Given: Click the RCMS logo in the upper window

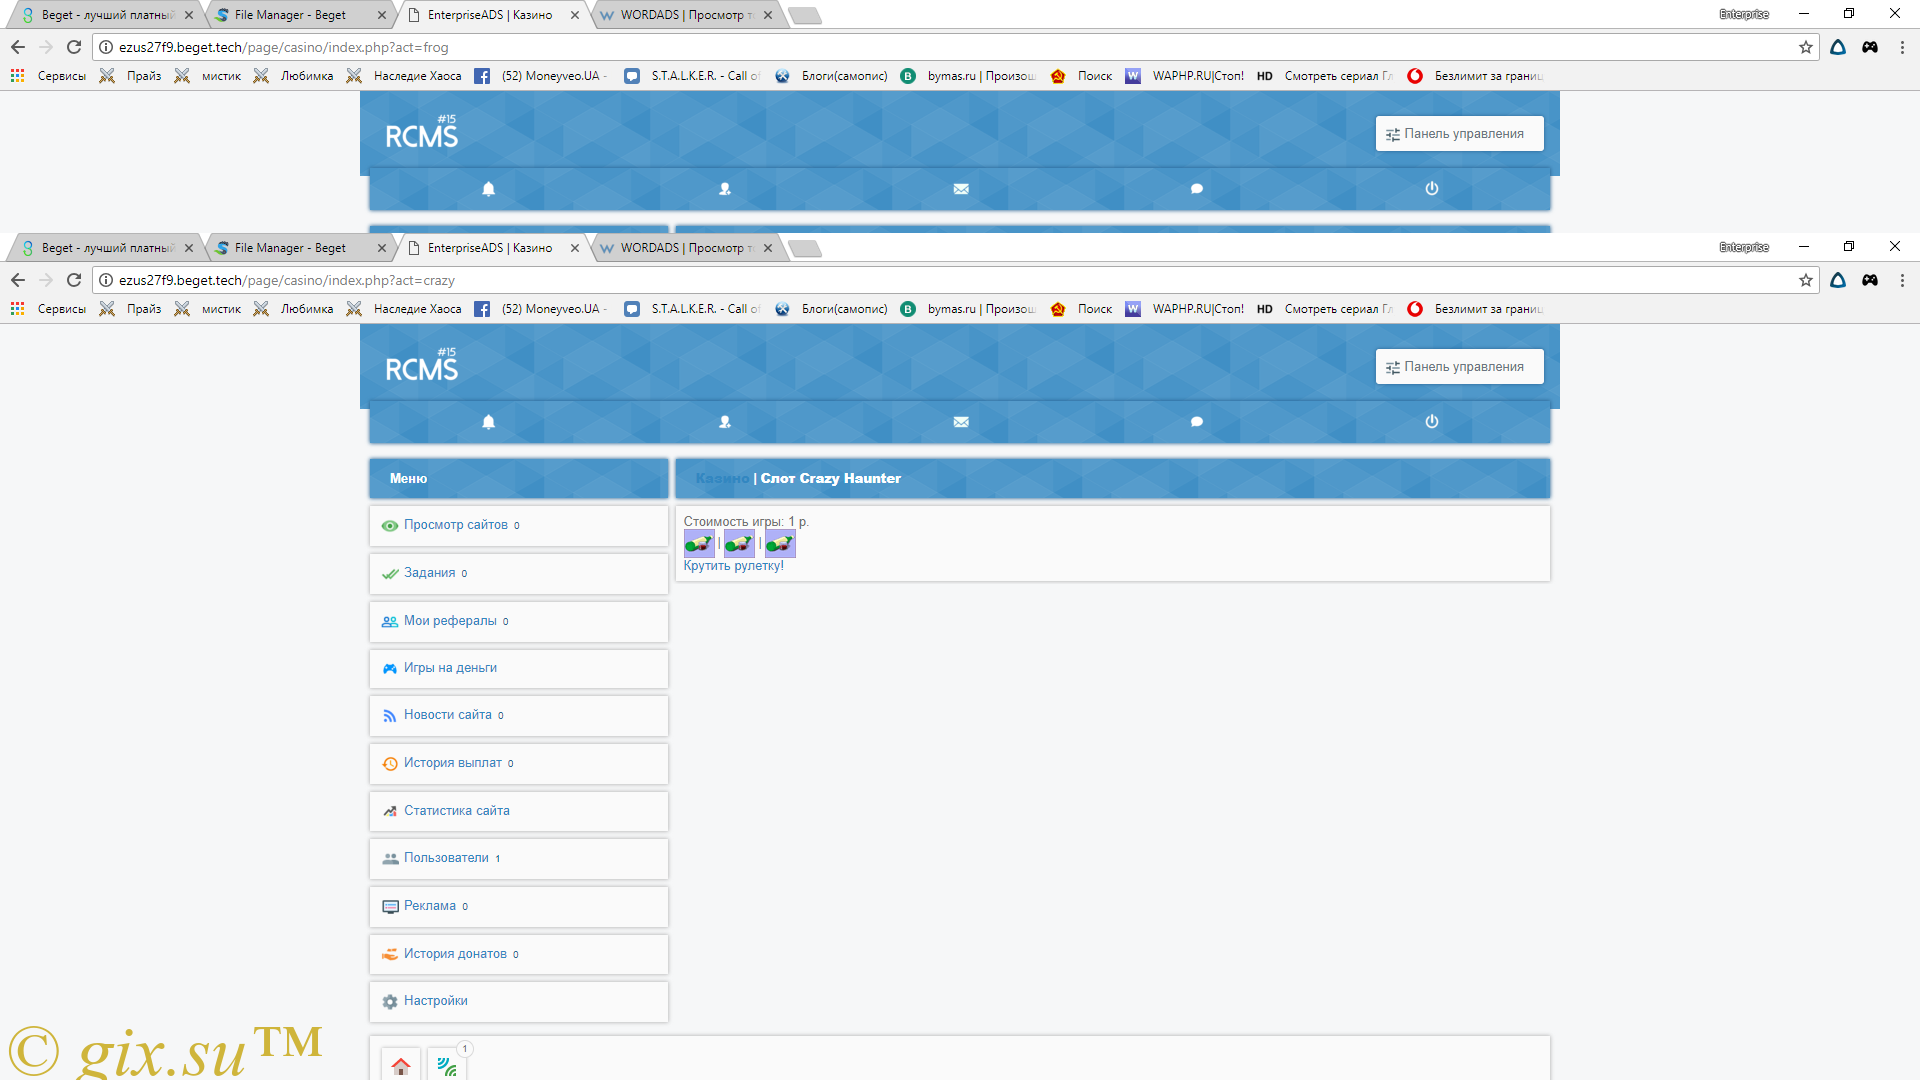Looking at the screenshot, I should point(421,133).
